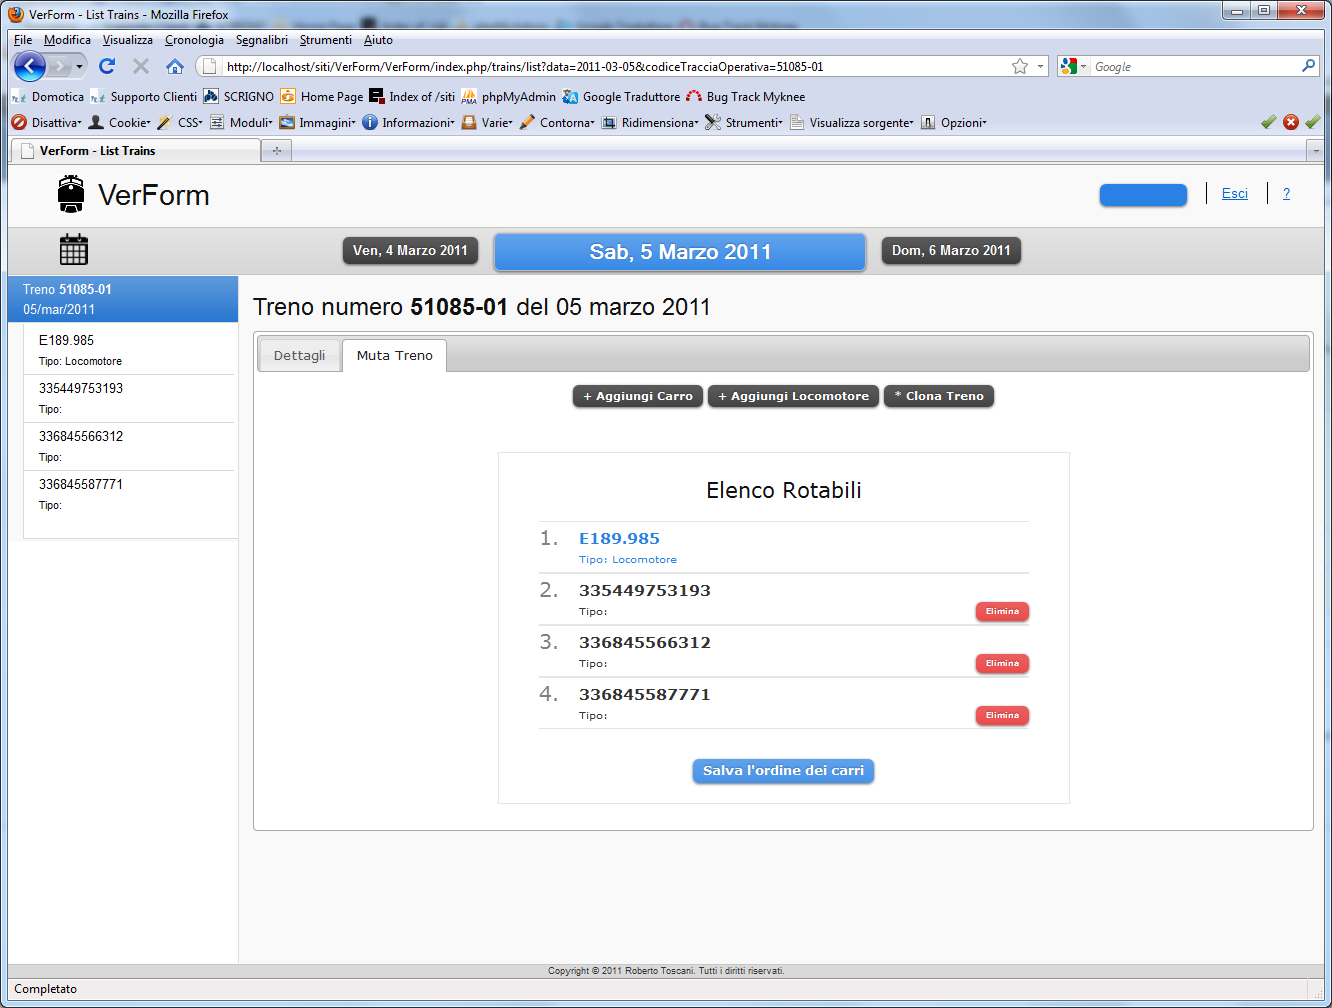Click the Stop loading X icon

click(141, 66)
